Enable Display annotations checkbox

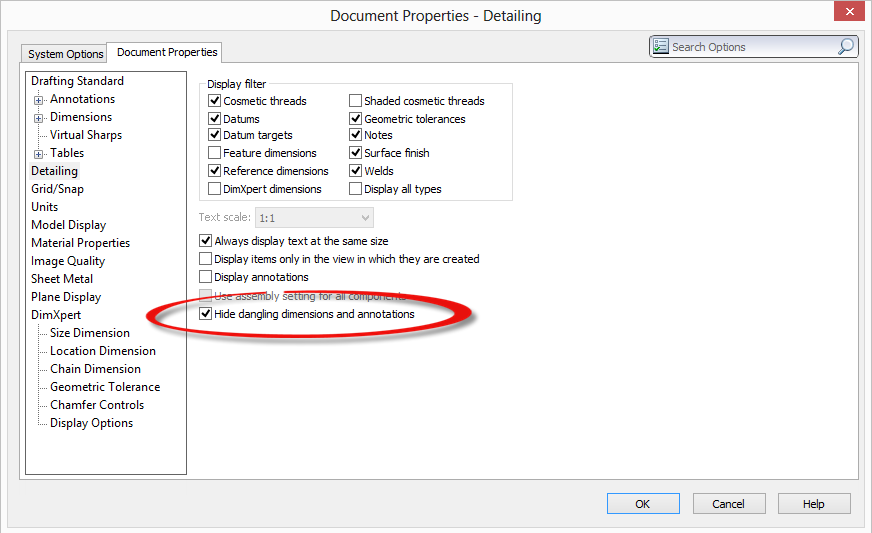pos(205,277)
